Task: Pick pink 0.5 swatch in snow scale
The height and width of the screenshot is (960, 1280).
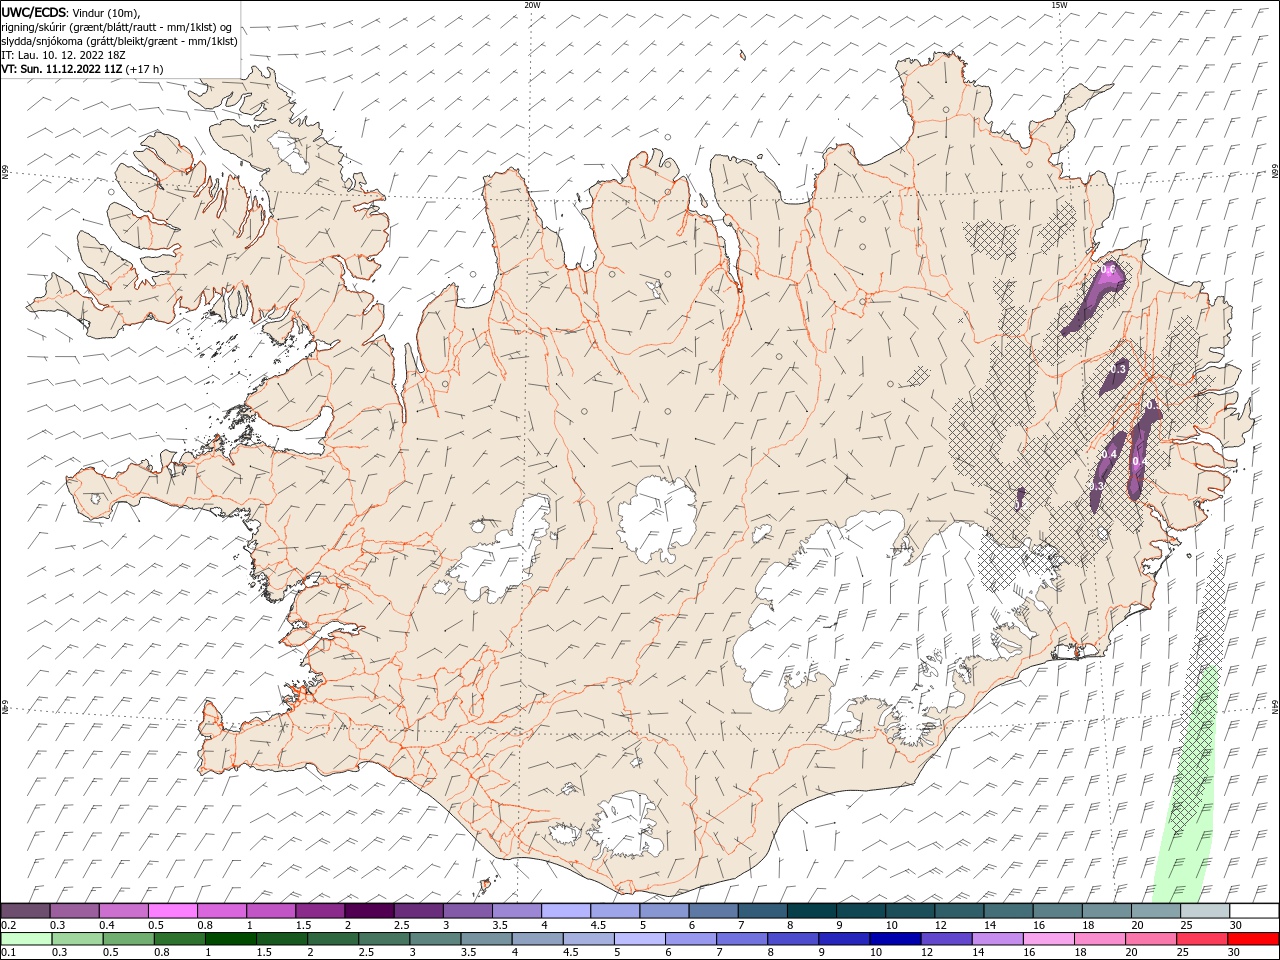Action: click(173, 911)
